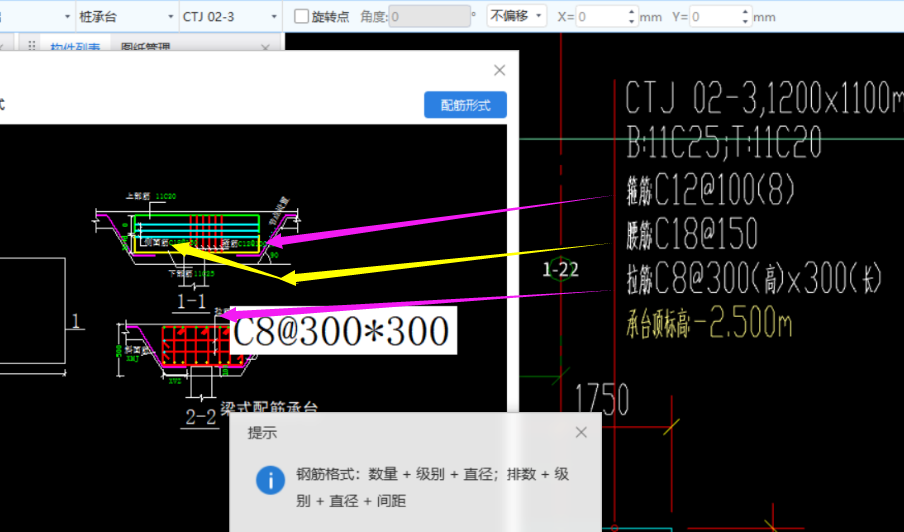The image size is (904, 532).
Task: Click the 2-2 section title
Action: tap(201, 417)
